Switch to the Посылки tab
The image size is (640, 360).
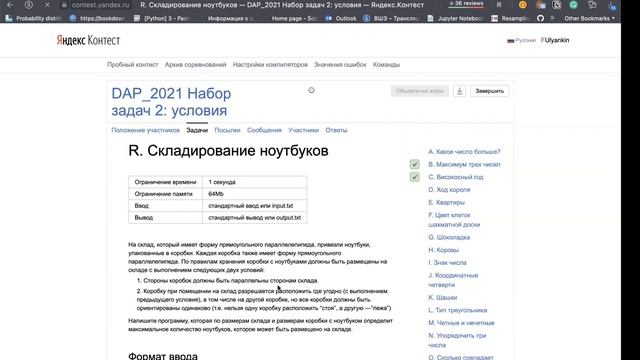click(x=227, y=130)
